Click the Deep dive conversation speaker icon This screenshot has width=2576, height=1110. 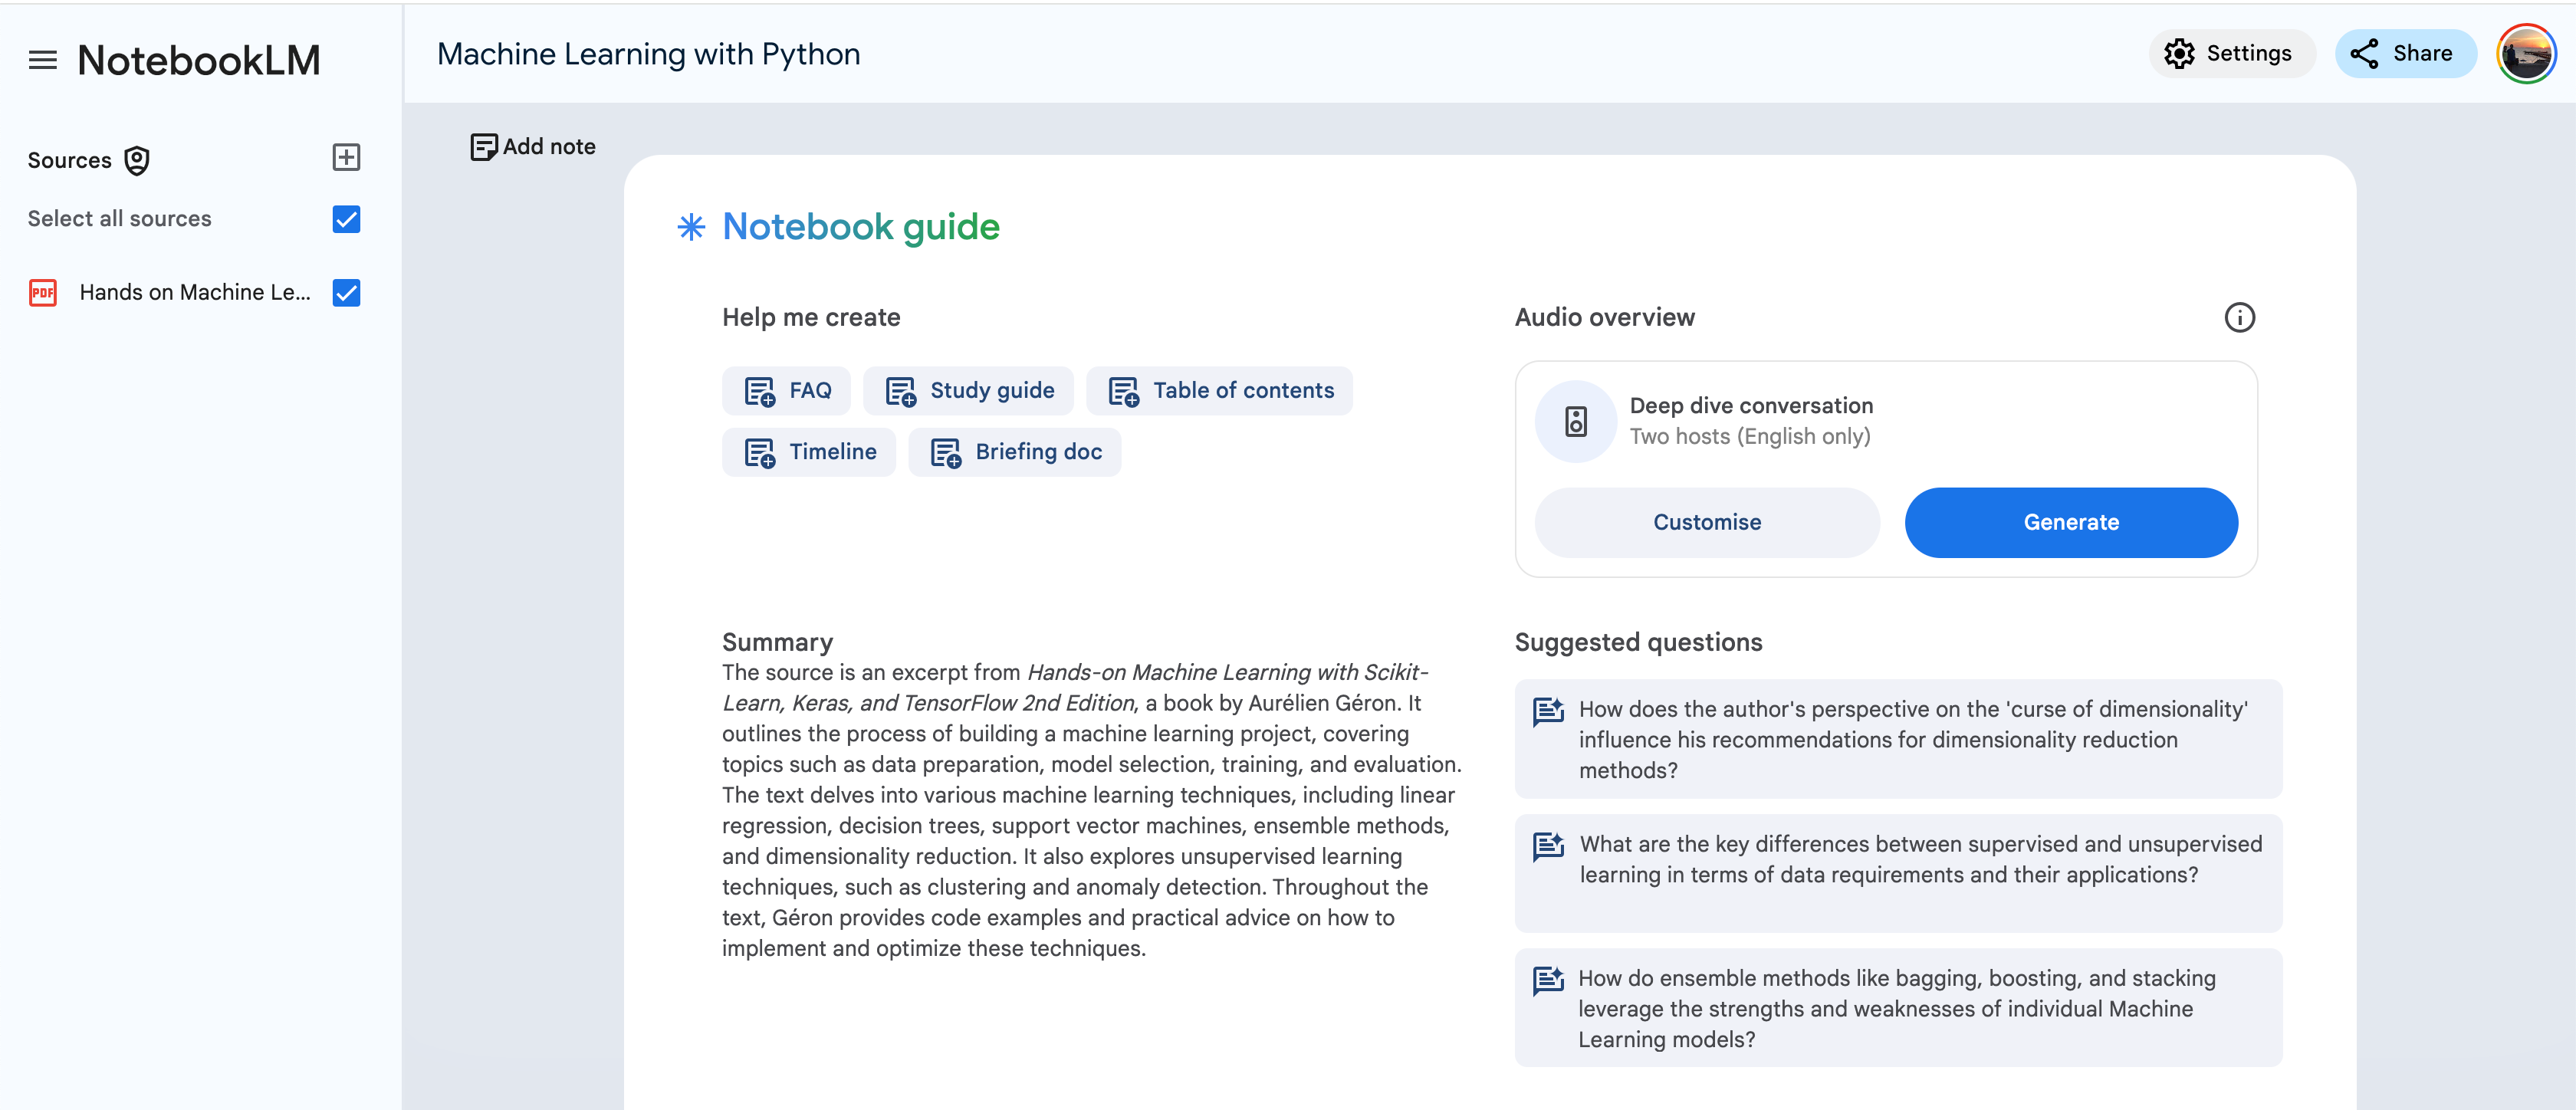click(1575, 421)
